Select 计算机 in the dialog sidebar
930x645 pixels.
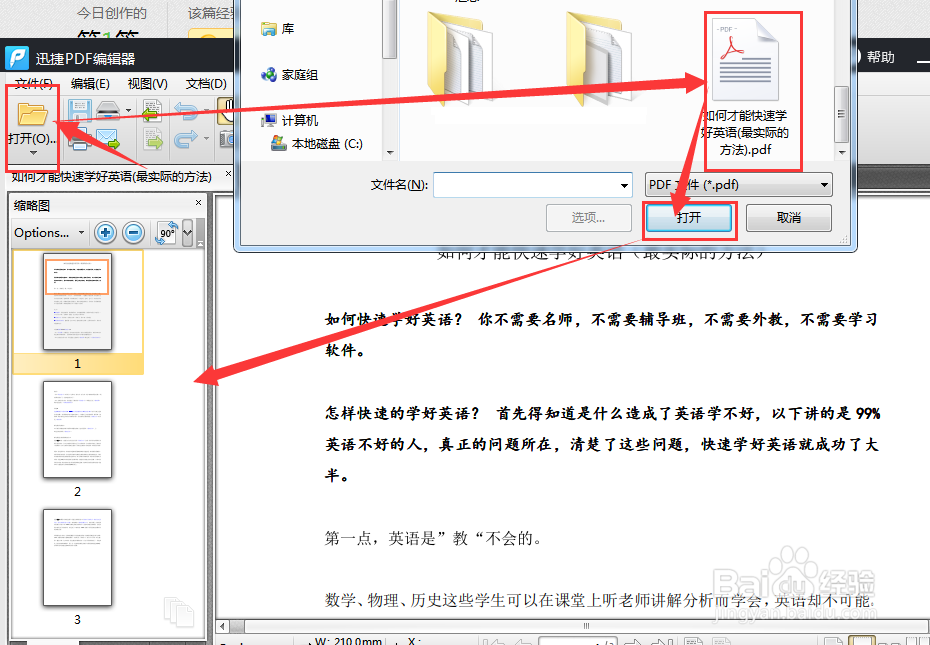point(289,120)
